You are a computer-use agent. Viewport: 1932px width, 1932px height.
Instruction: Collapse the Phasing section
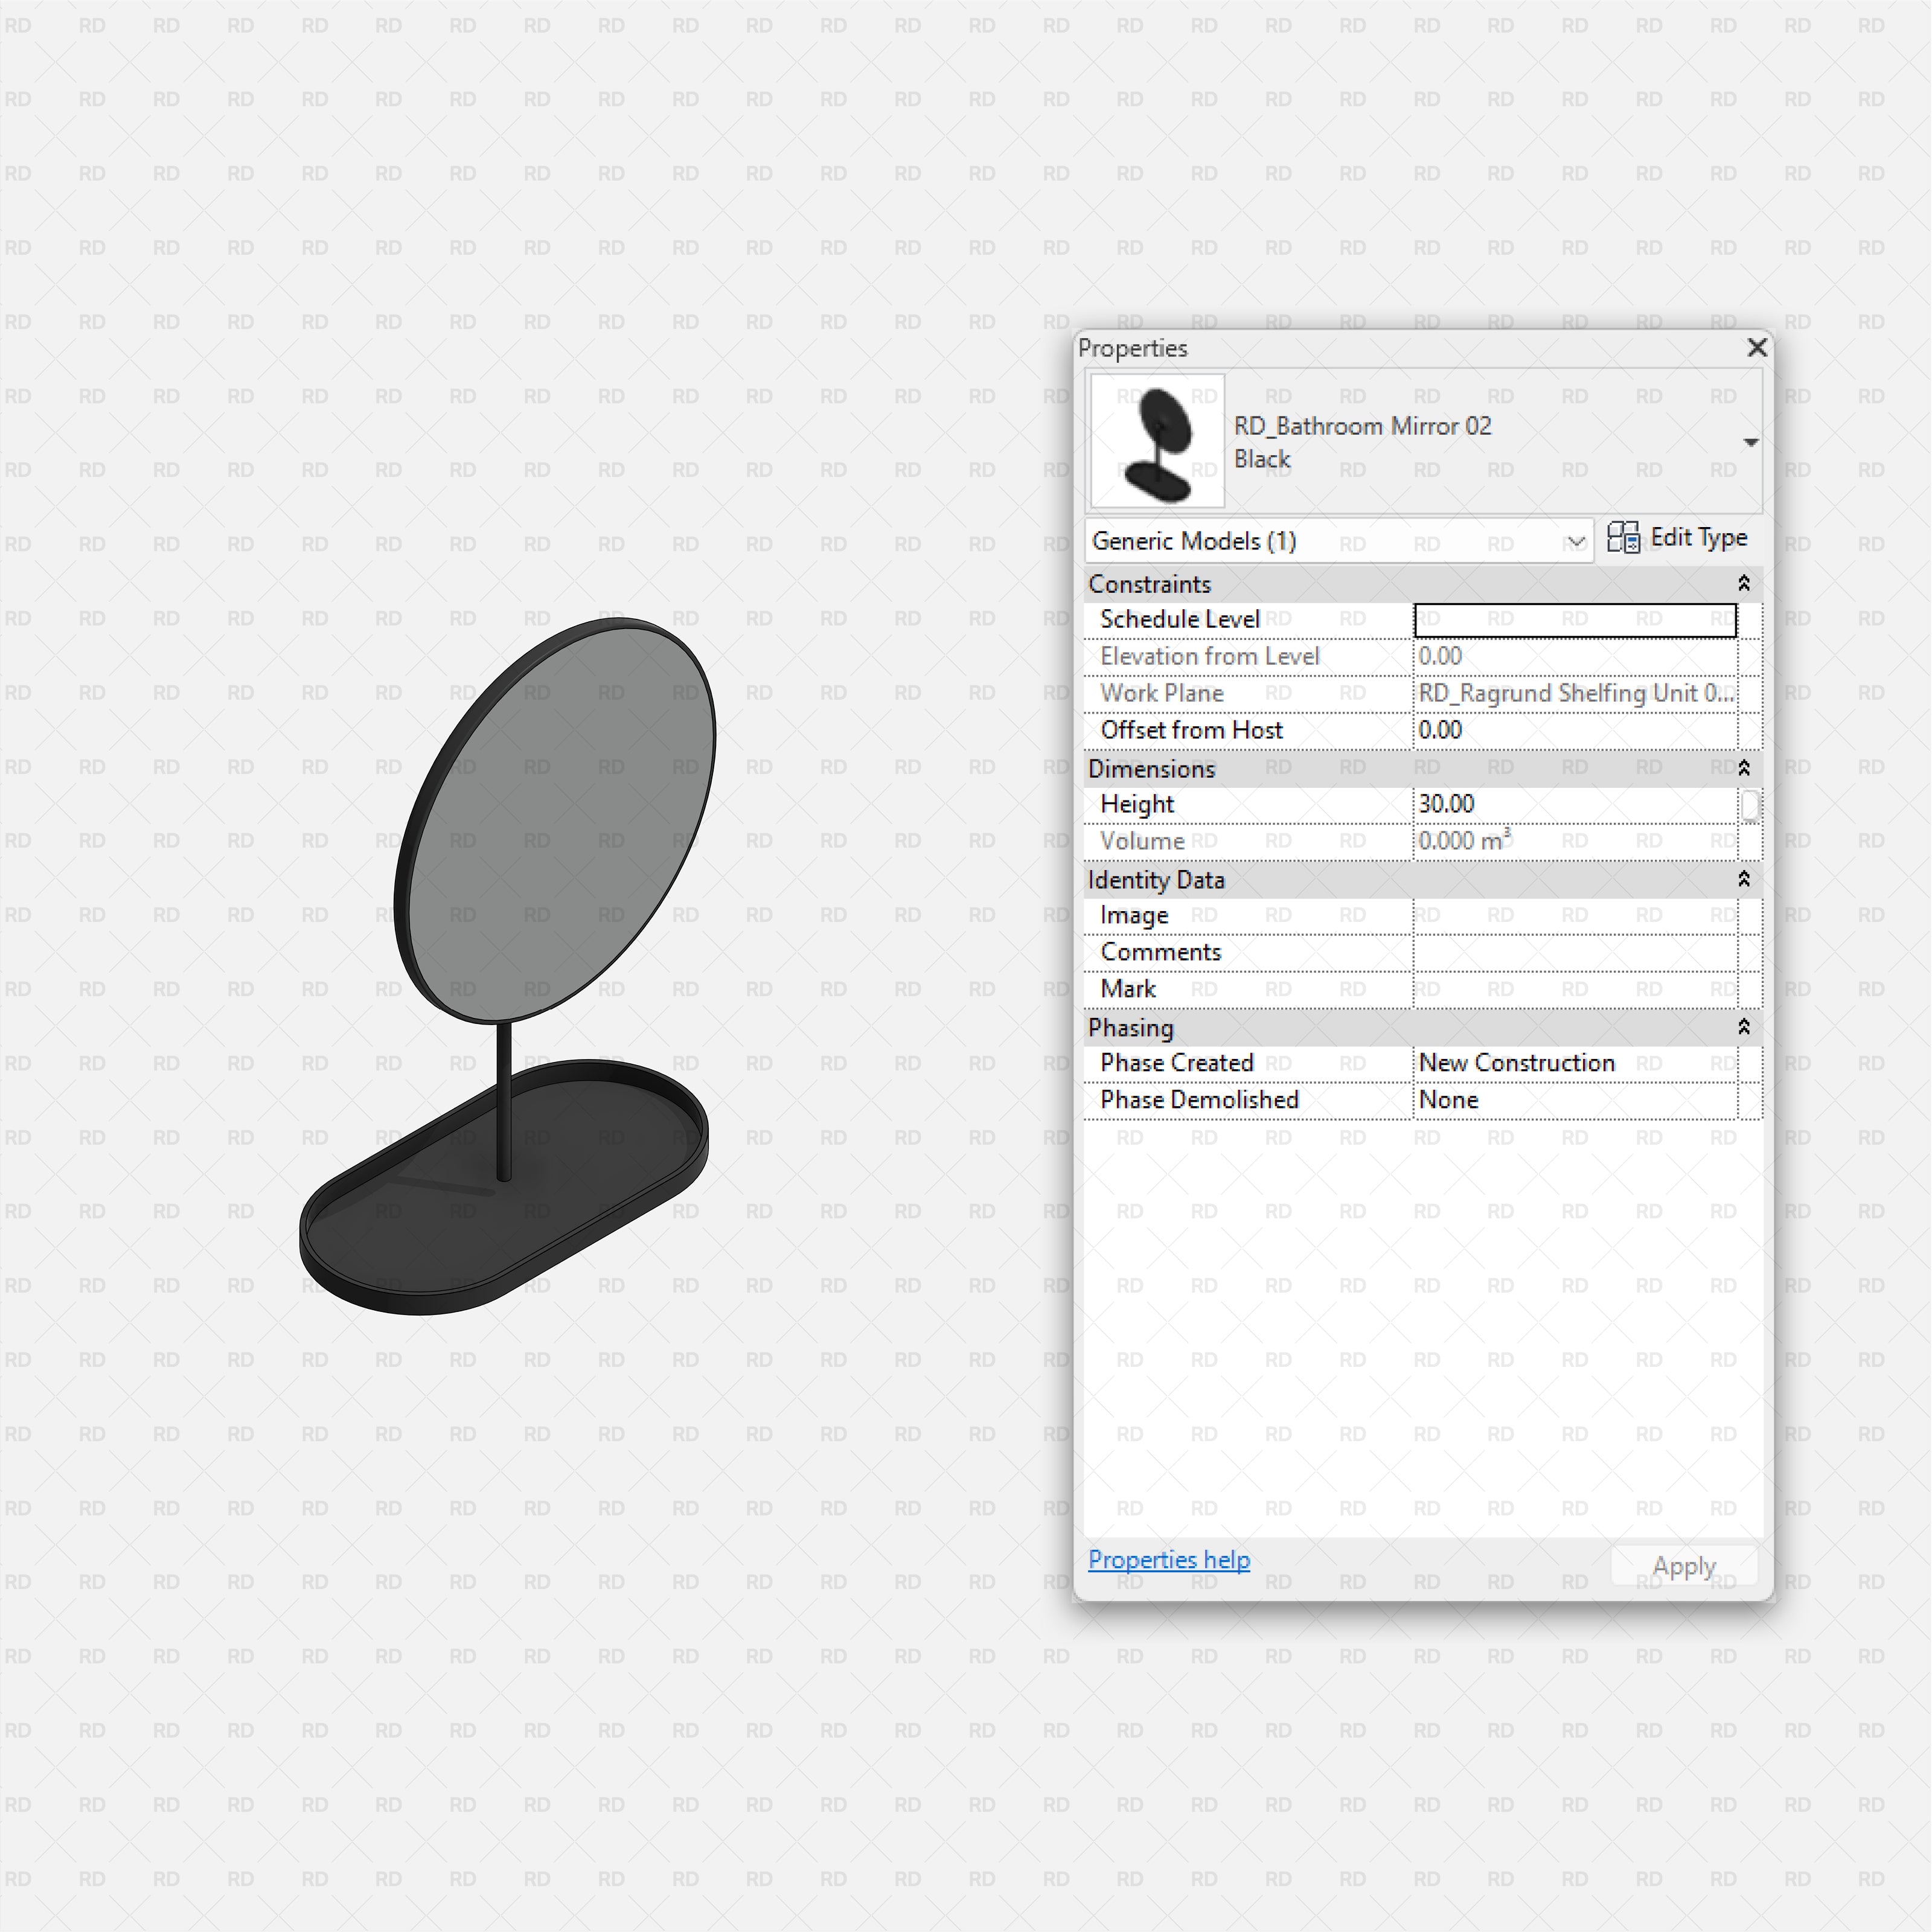pos(1743,1027)
